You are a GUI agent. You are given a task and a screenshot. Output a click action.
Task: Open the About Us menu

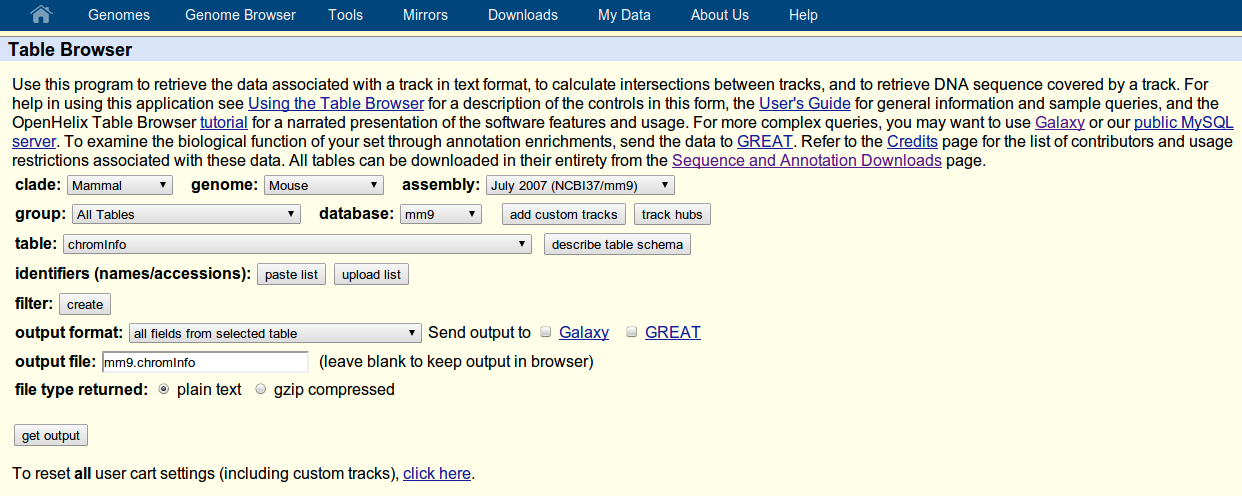[720, 15]
